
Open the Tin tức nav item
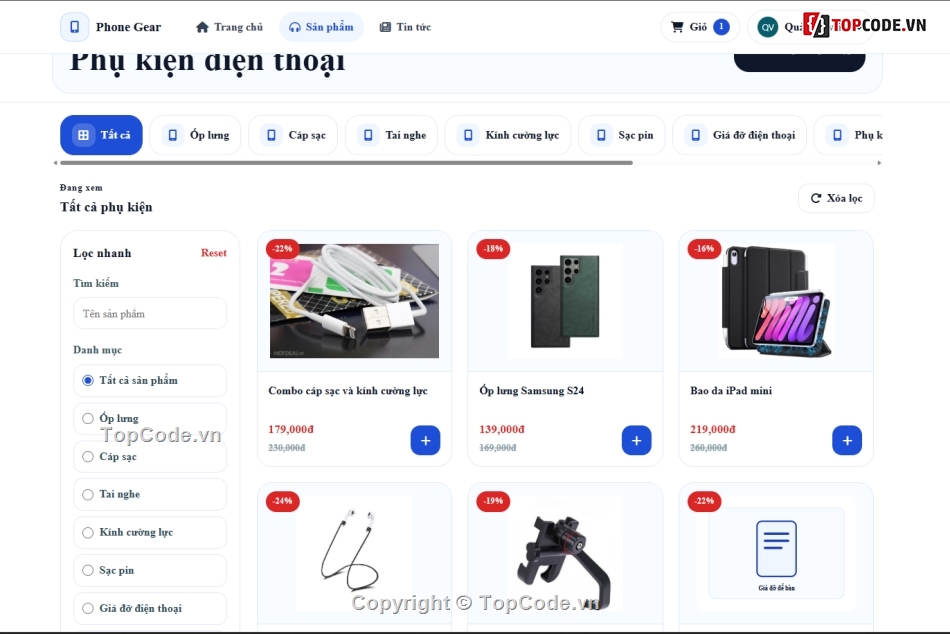click(405, 27)
